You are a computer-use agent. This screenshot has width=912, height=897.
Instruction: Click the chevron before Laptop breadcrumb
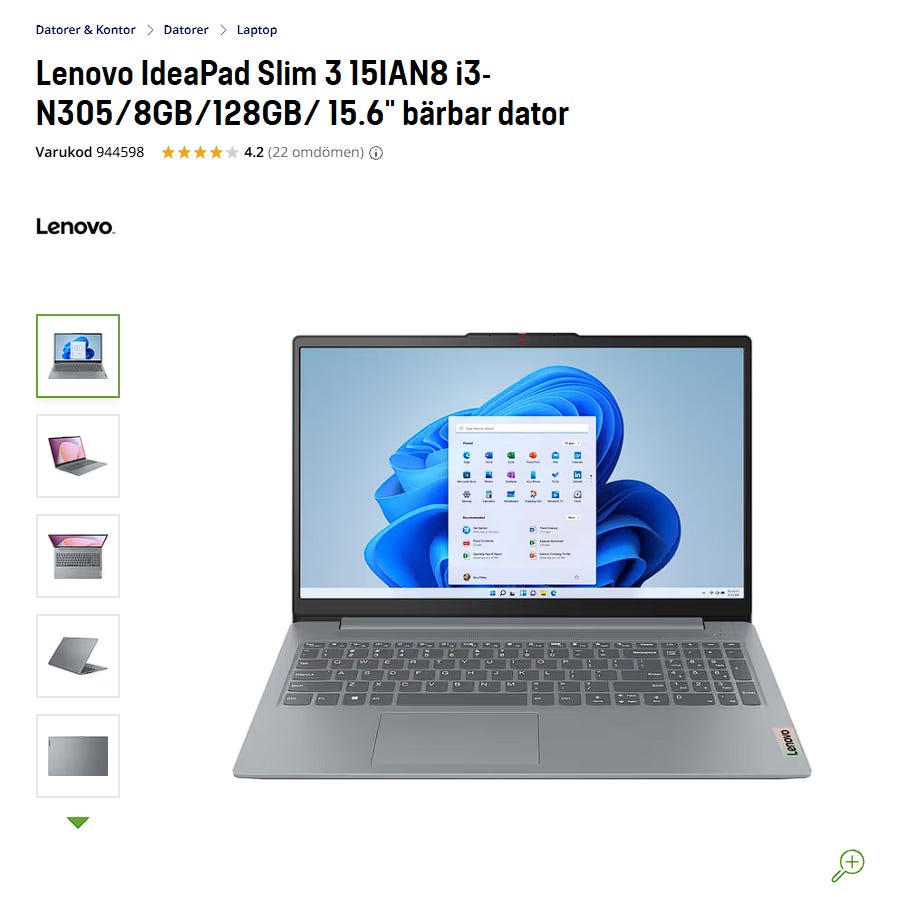(x=223, y=30)
